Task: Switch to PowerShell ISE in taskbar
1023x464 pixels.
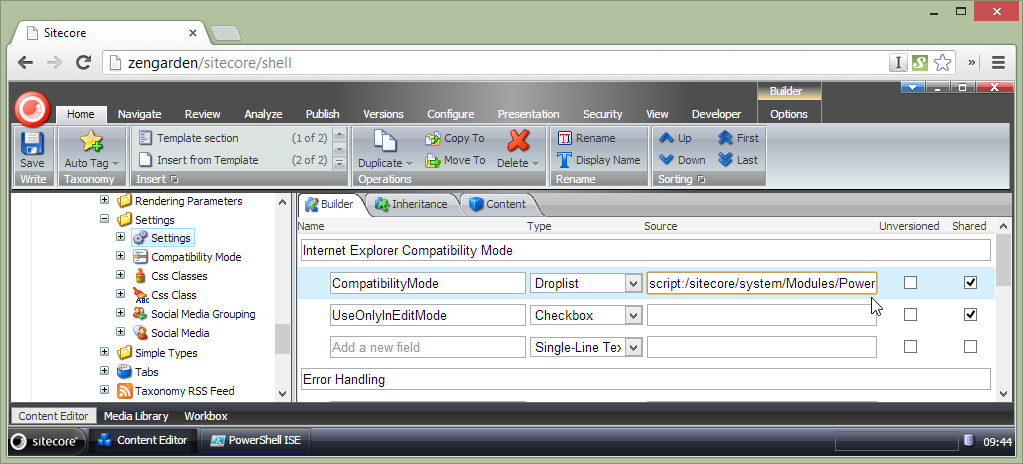Action: (x=255, y=440)
